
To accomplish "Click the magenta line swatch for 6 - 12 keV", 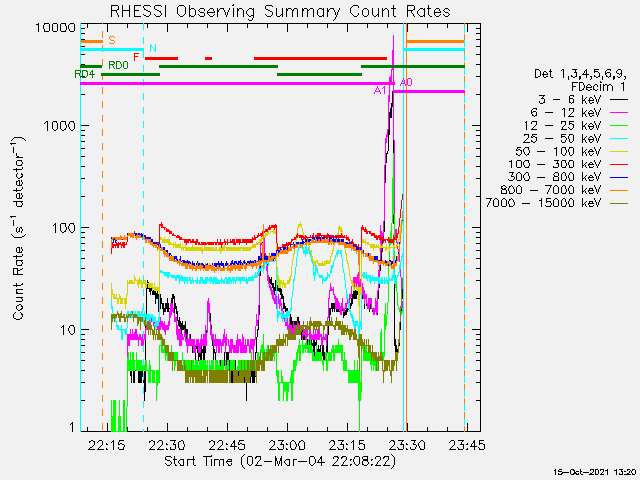I will (x=619, y=113).
